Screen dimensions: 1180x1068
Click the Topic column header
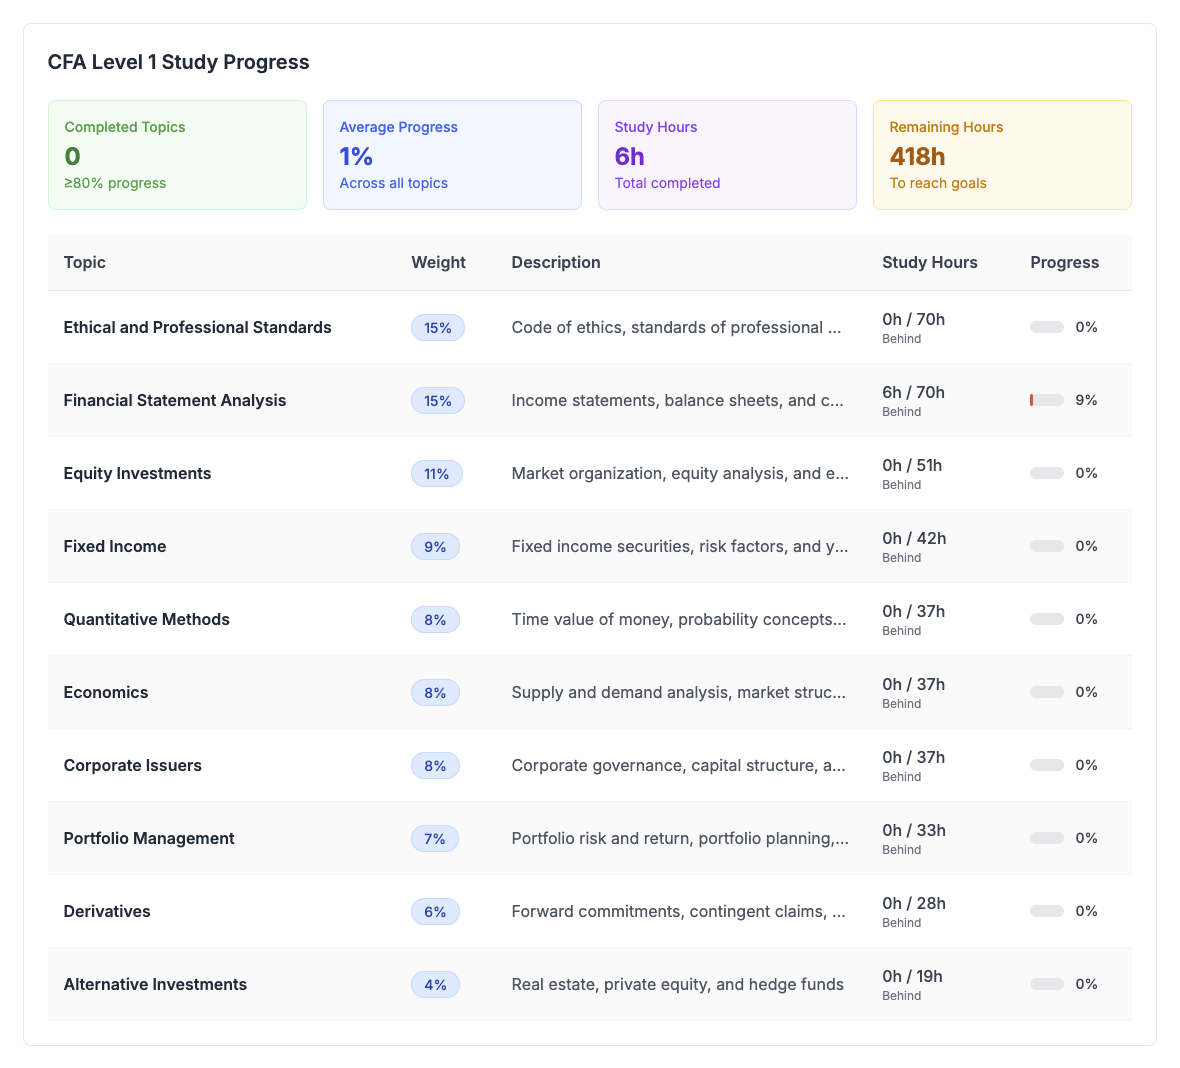pos(85,262)
